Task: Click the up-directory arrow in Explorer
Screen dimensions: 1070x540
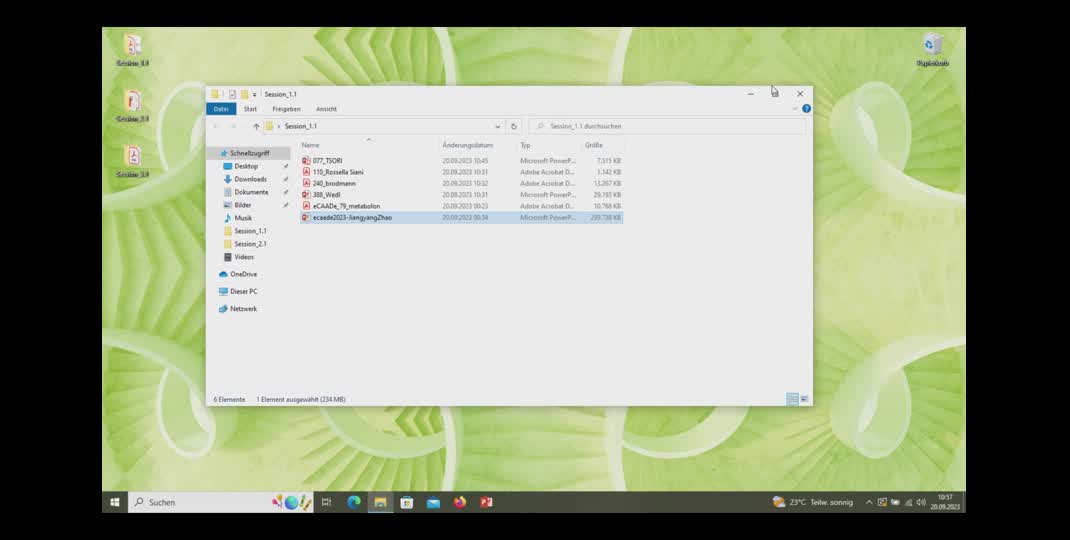Action: pyautogui.click(x=256, y=127)
